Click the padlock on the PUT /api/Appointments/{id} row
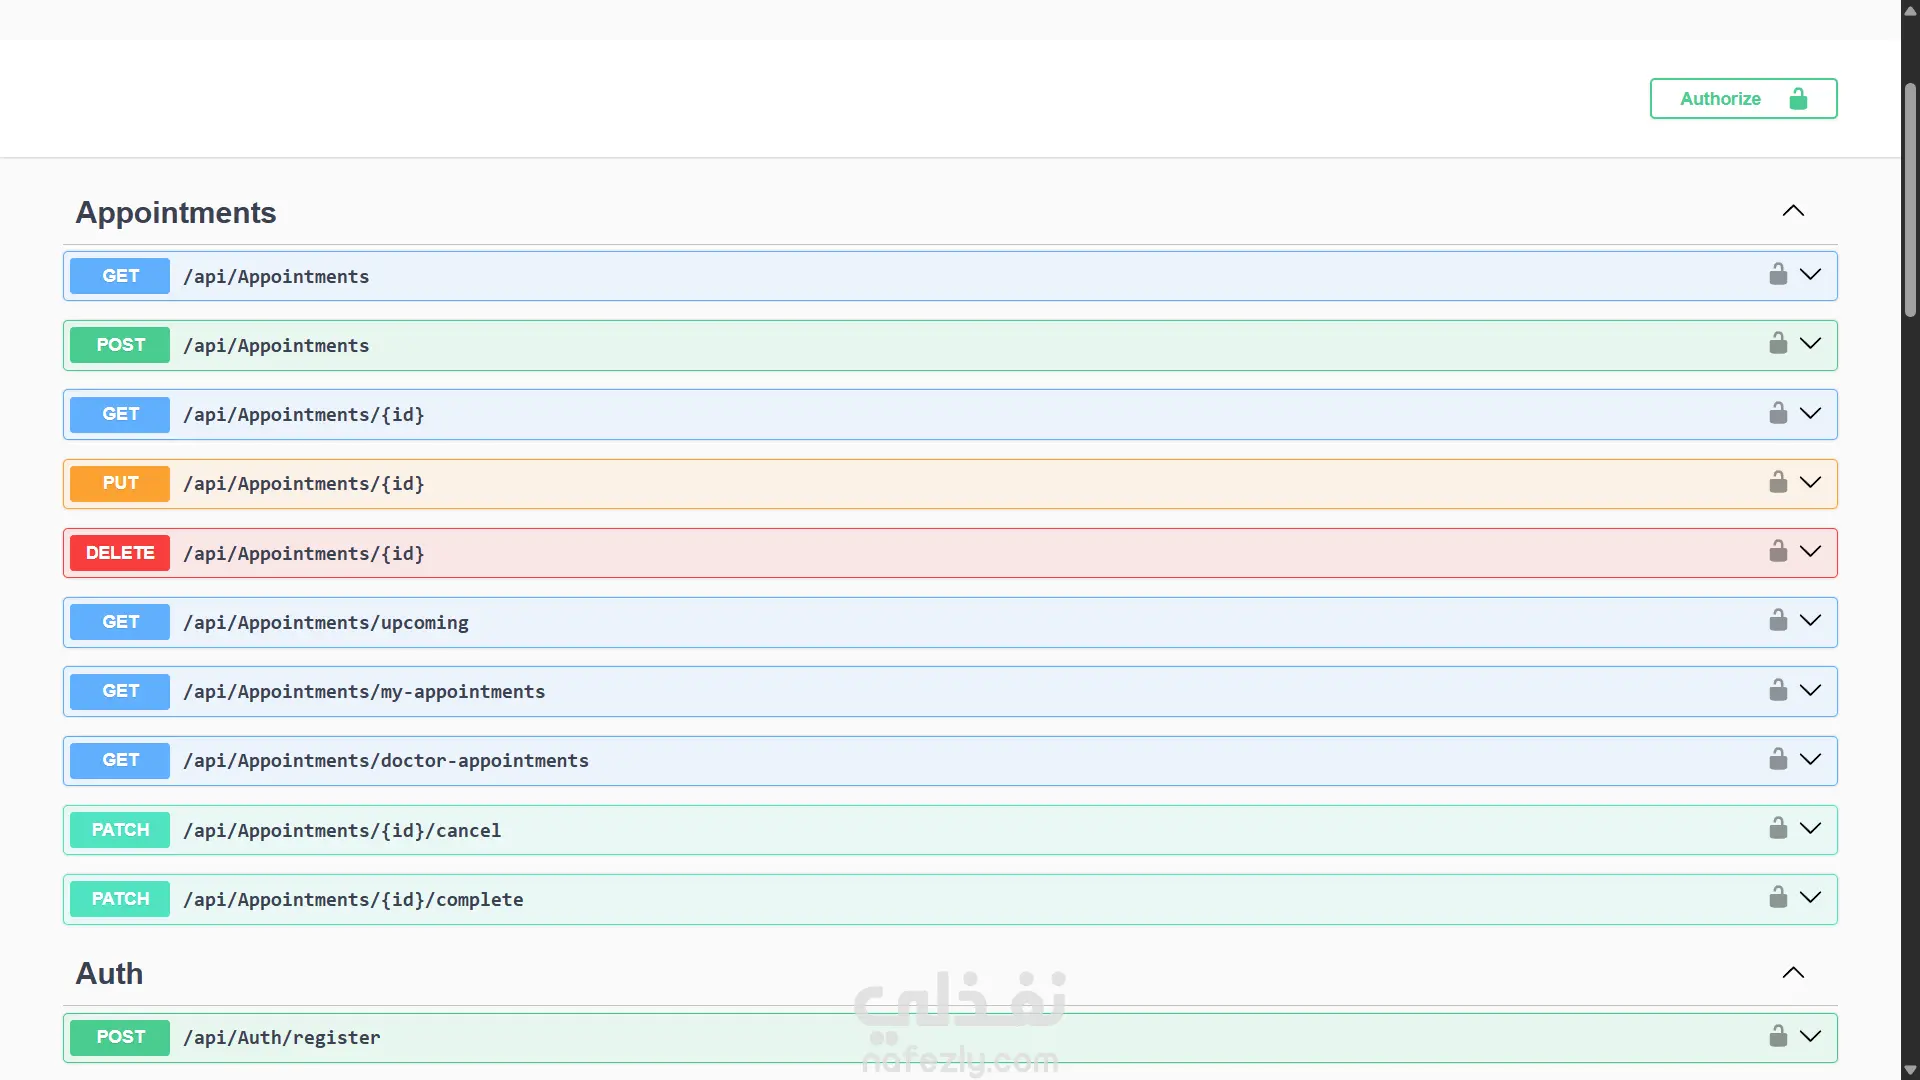Screen dimensions: 1920x1080 tap(1777, 483)
